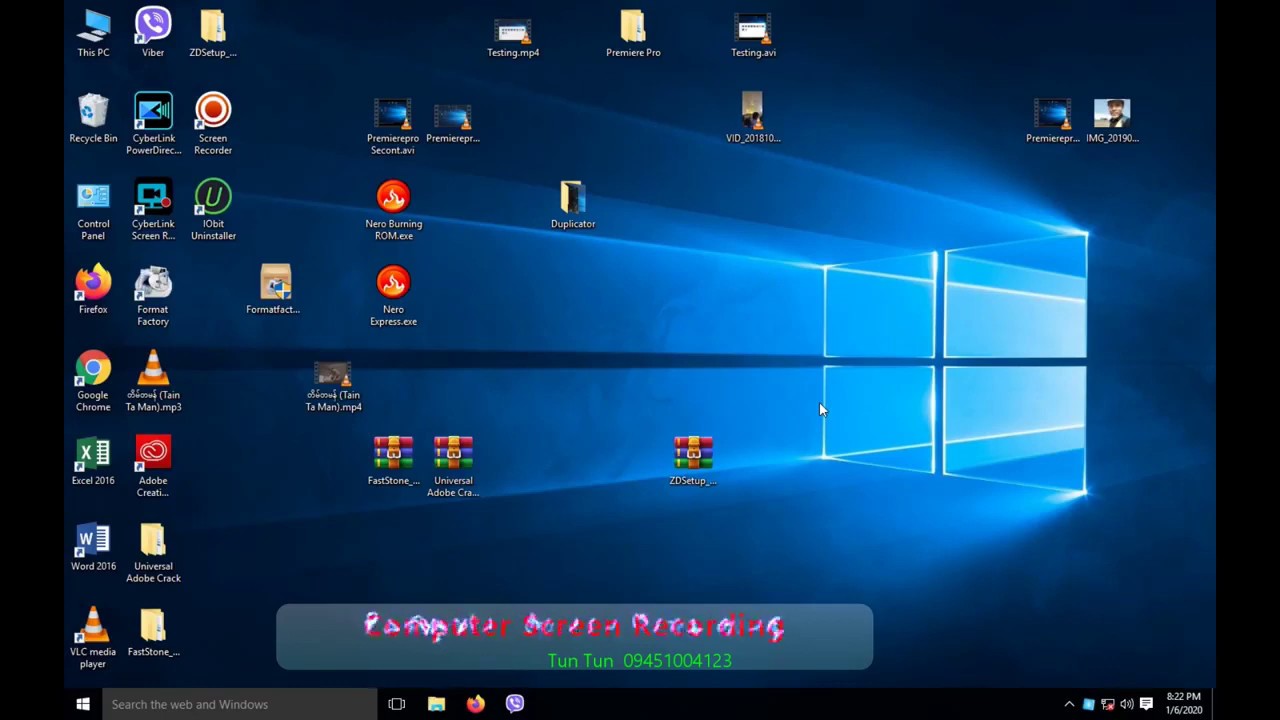Open the Firefox shortcut on the desktop
The height and width of the screenshot is (720, 1280).
(93, 290)
